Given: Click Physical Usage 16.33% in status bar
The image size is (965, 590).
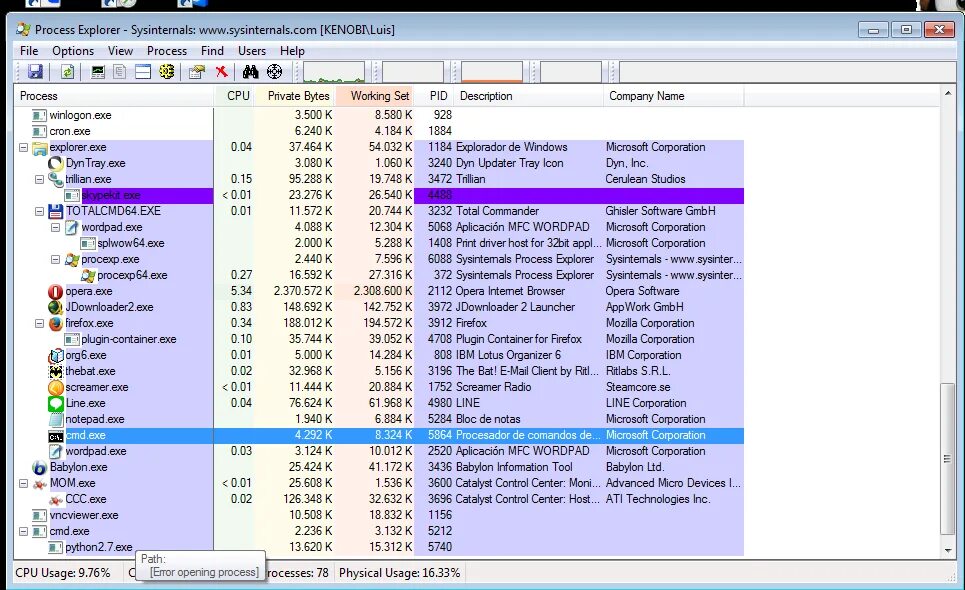Looking at the screenshot, I should 399,573.
